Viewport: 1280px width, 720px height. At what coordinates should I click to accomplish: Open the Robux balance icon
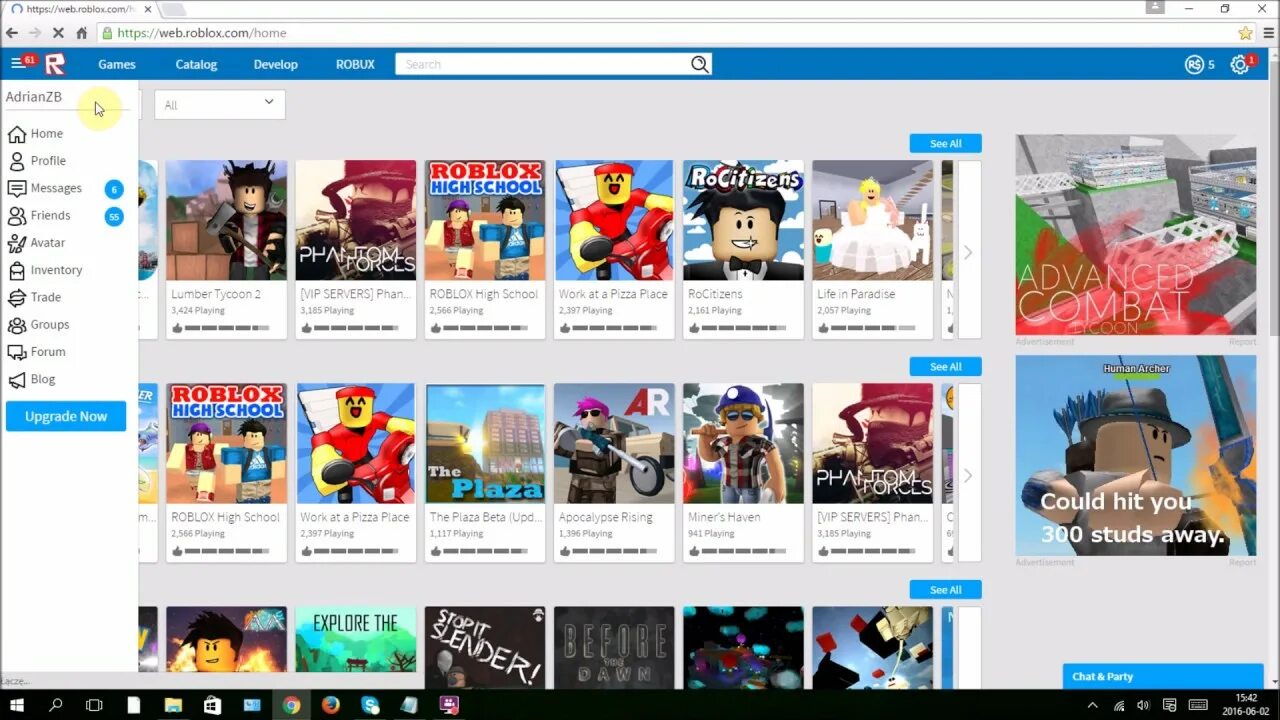click(1194, 64)
